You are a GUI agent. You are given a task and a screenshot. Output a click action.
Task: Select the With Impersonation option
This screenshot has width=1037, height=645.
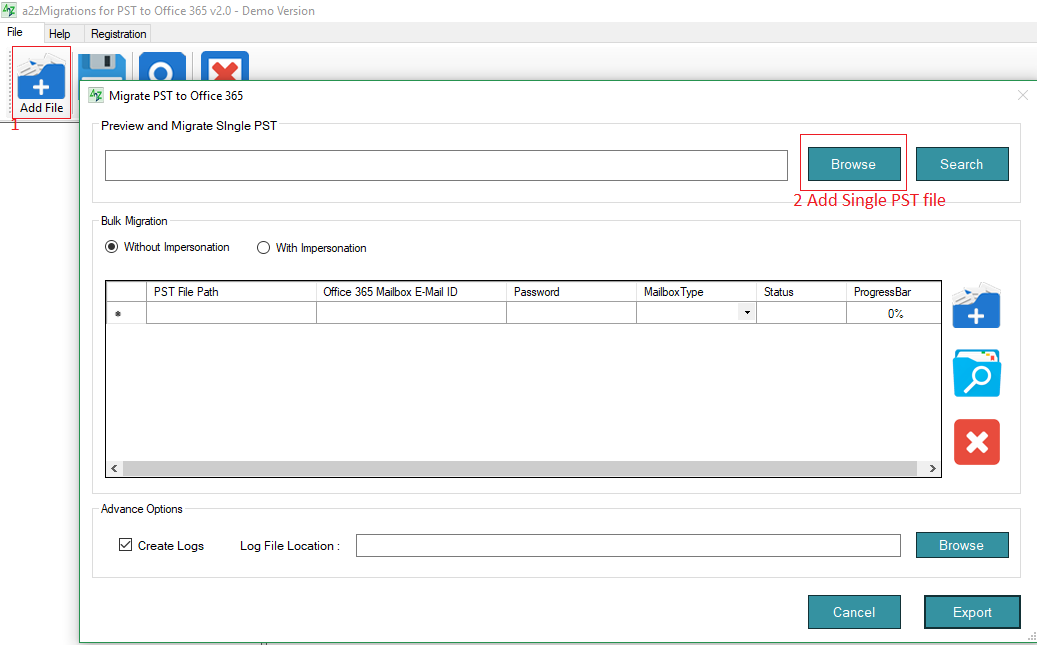click(264, 248)
